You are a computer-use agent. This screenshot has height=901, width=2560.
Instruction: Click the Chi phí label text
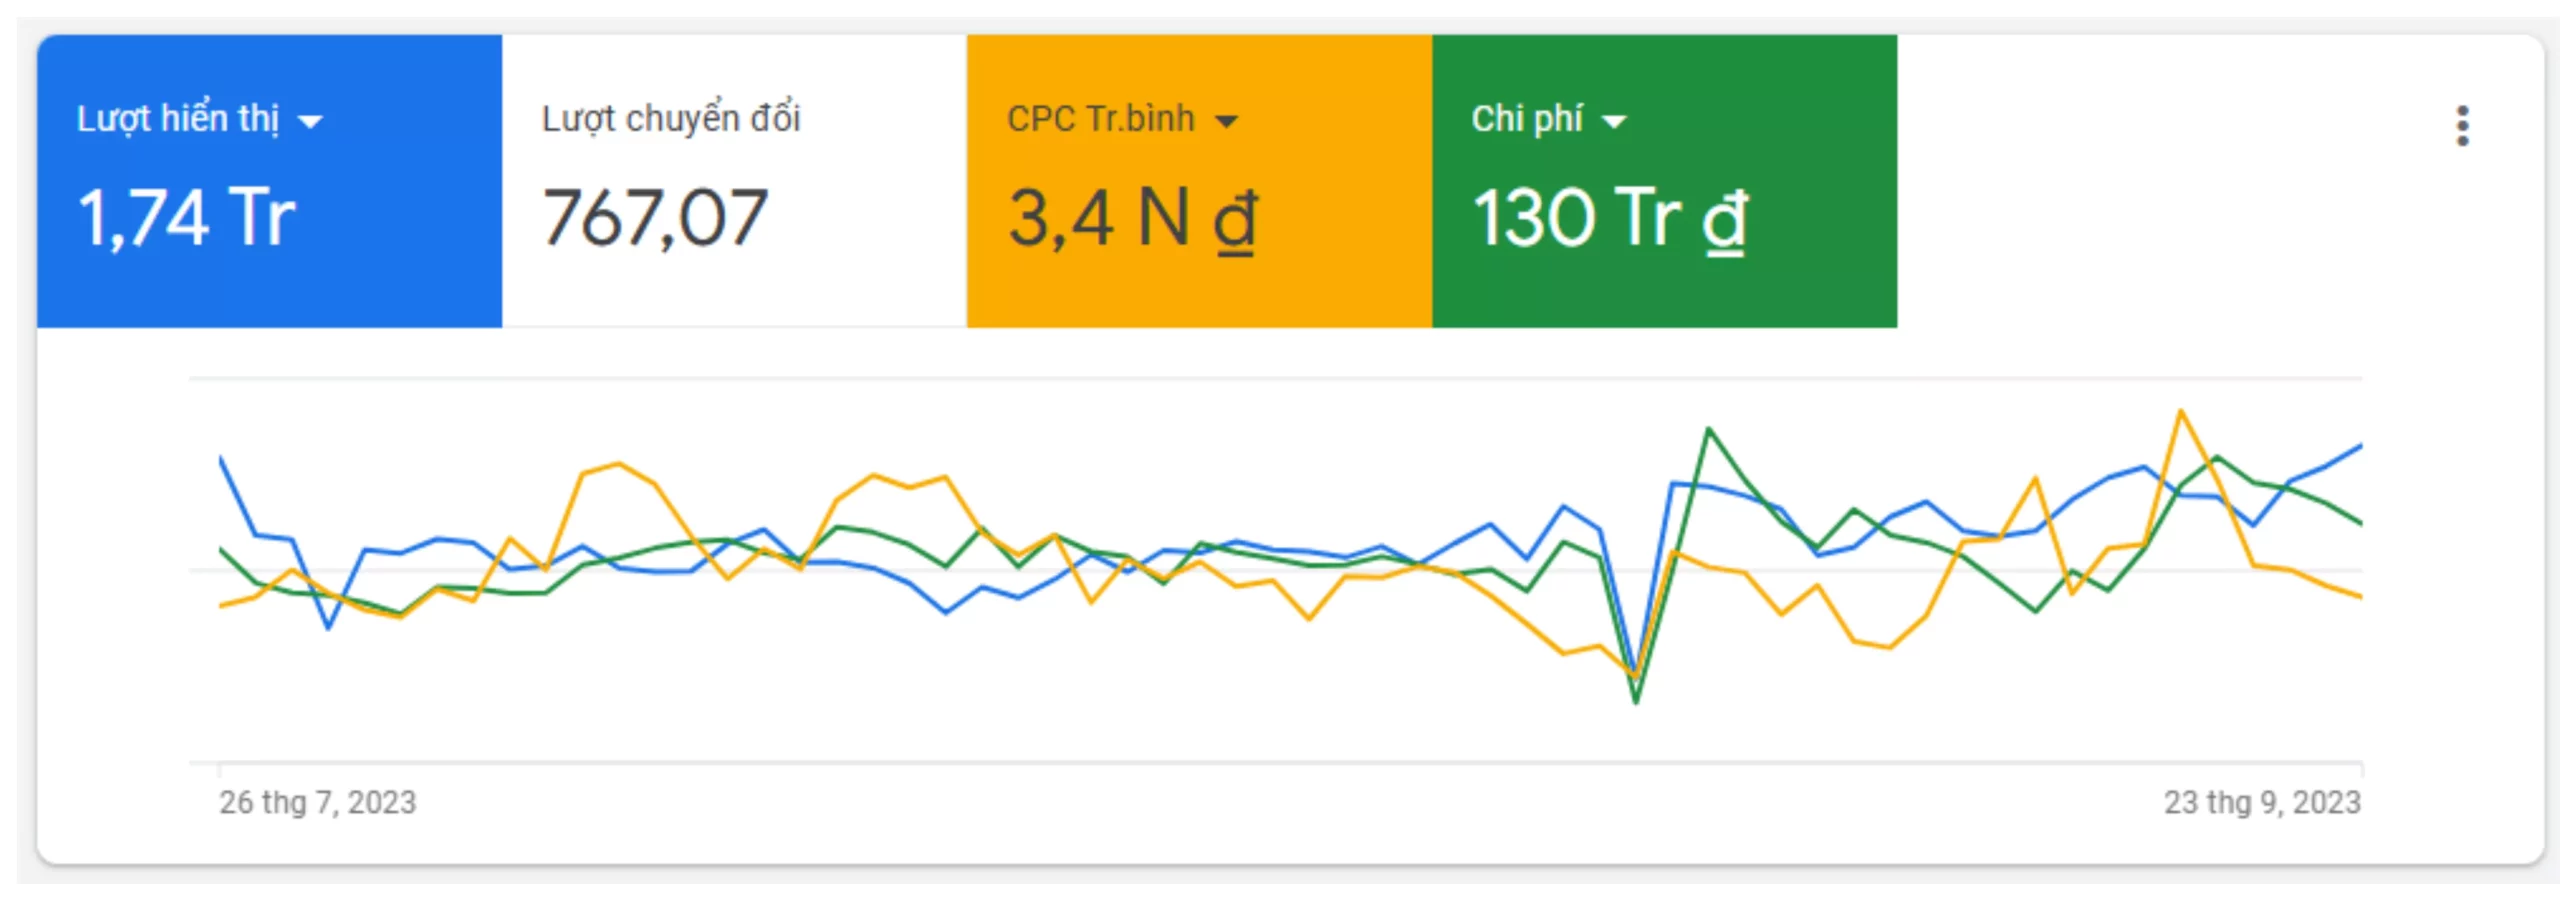(x=1527, y=119)
